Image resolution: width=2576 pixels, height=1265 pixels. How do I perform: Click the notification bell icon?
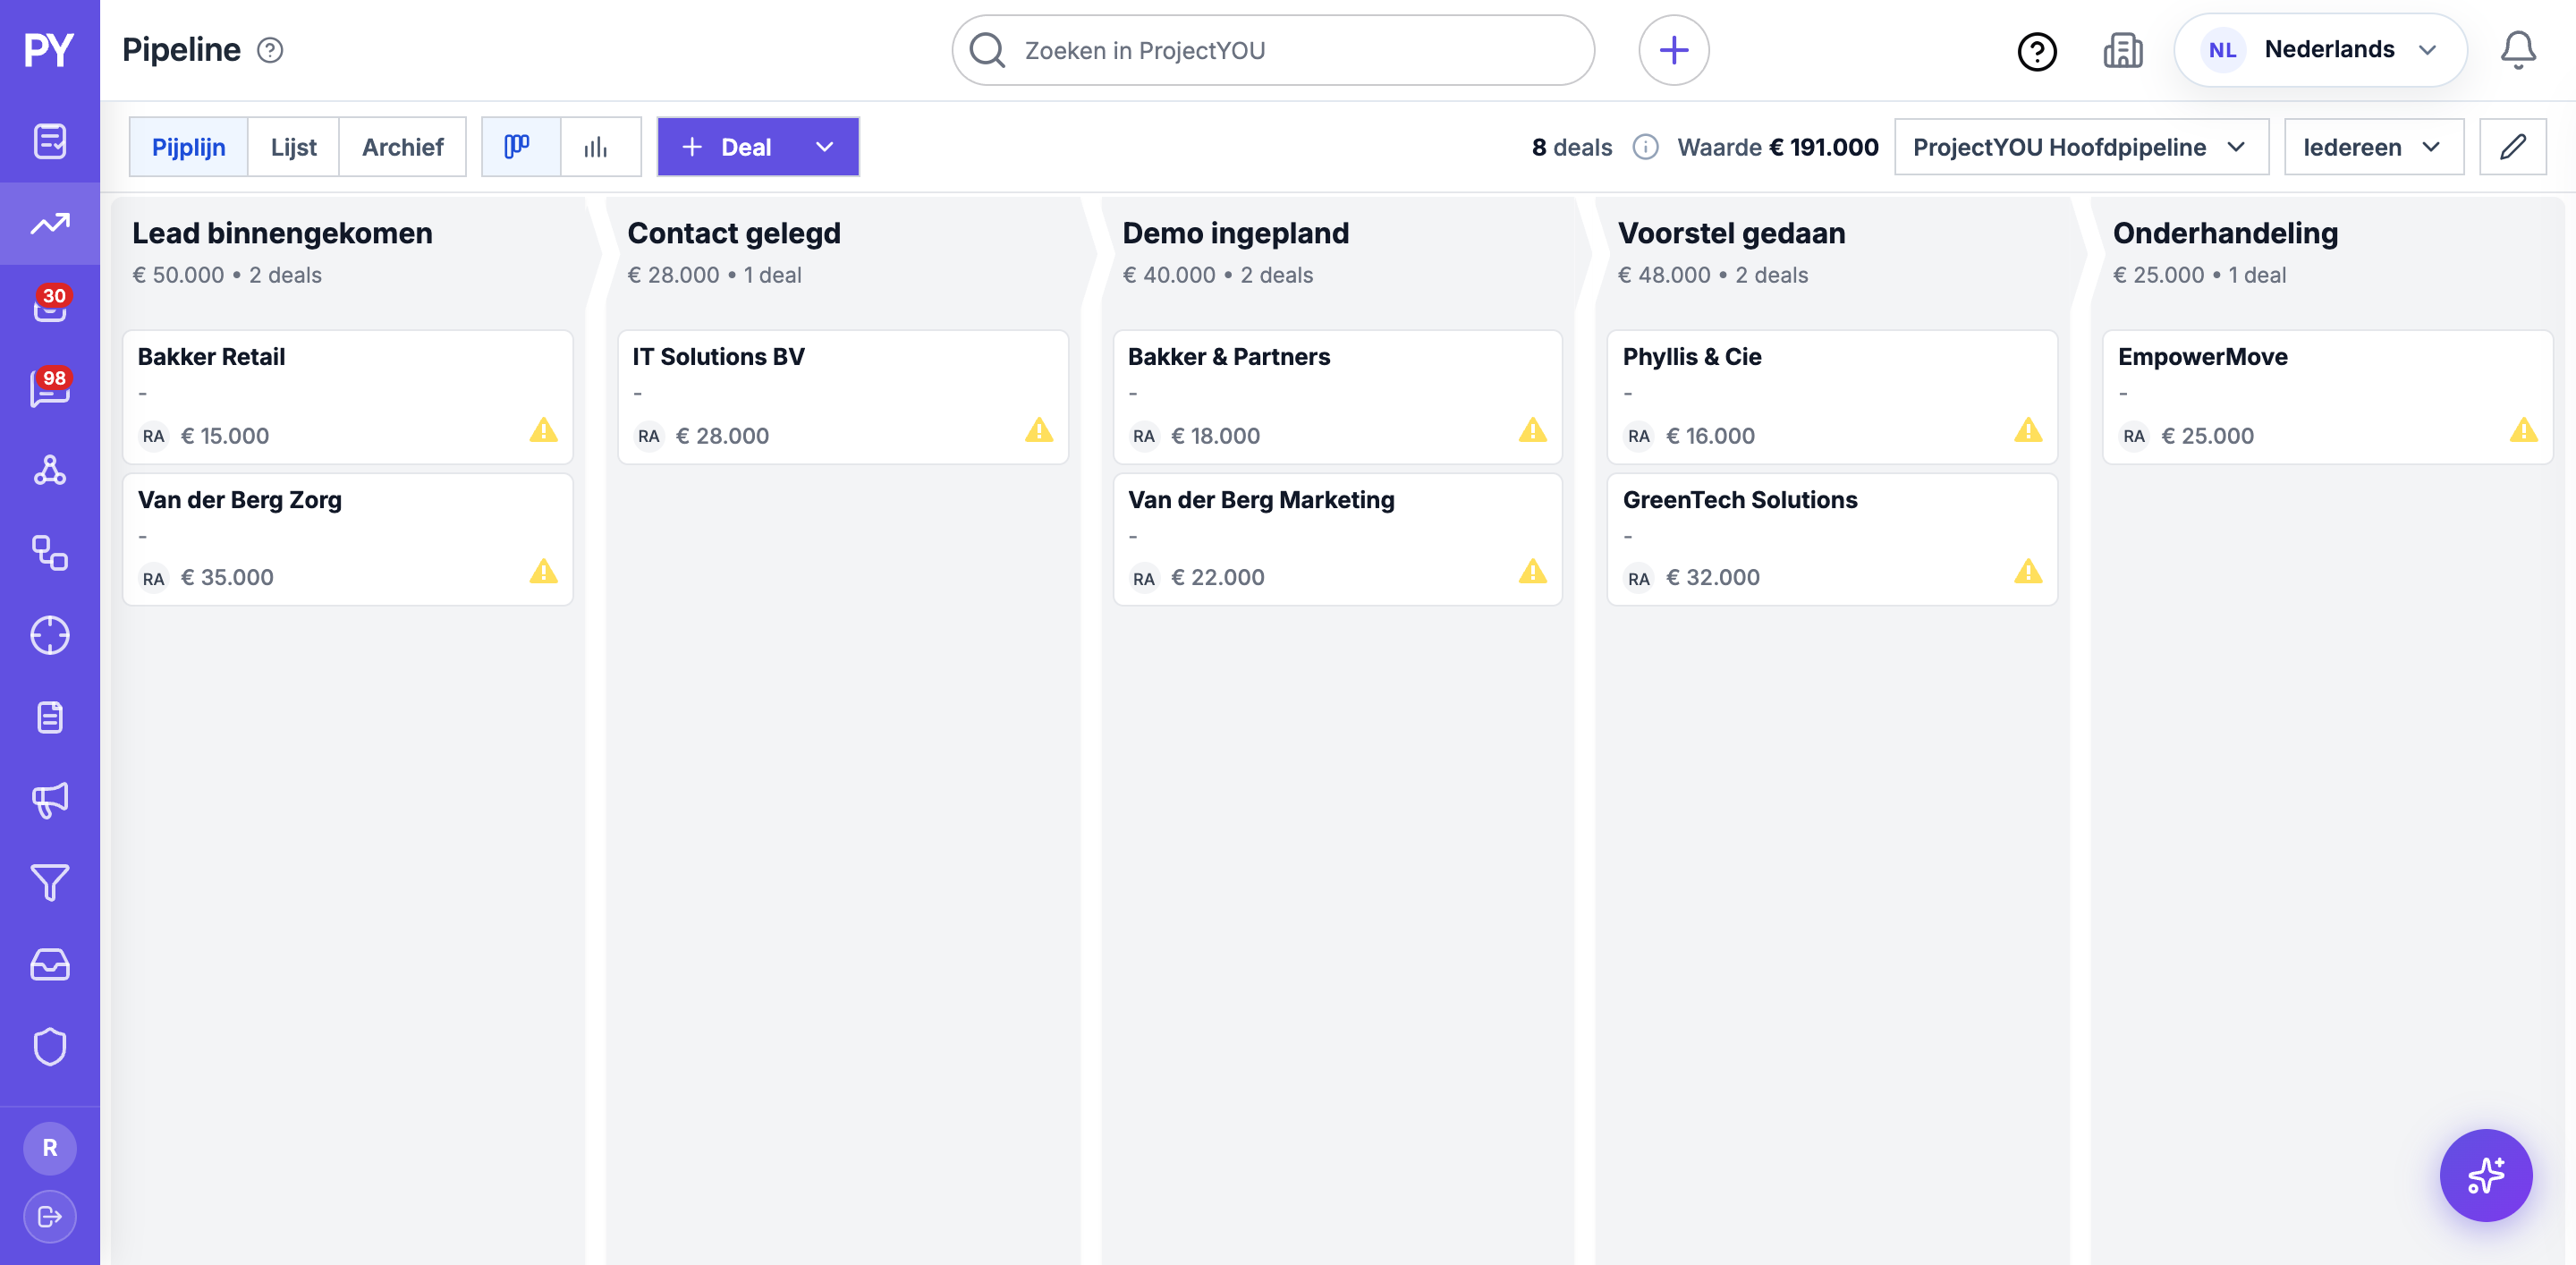coord(2517,50)
